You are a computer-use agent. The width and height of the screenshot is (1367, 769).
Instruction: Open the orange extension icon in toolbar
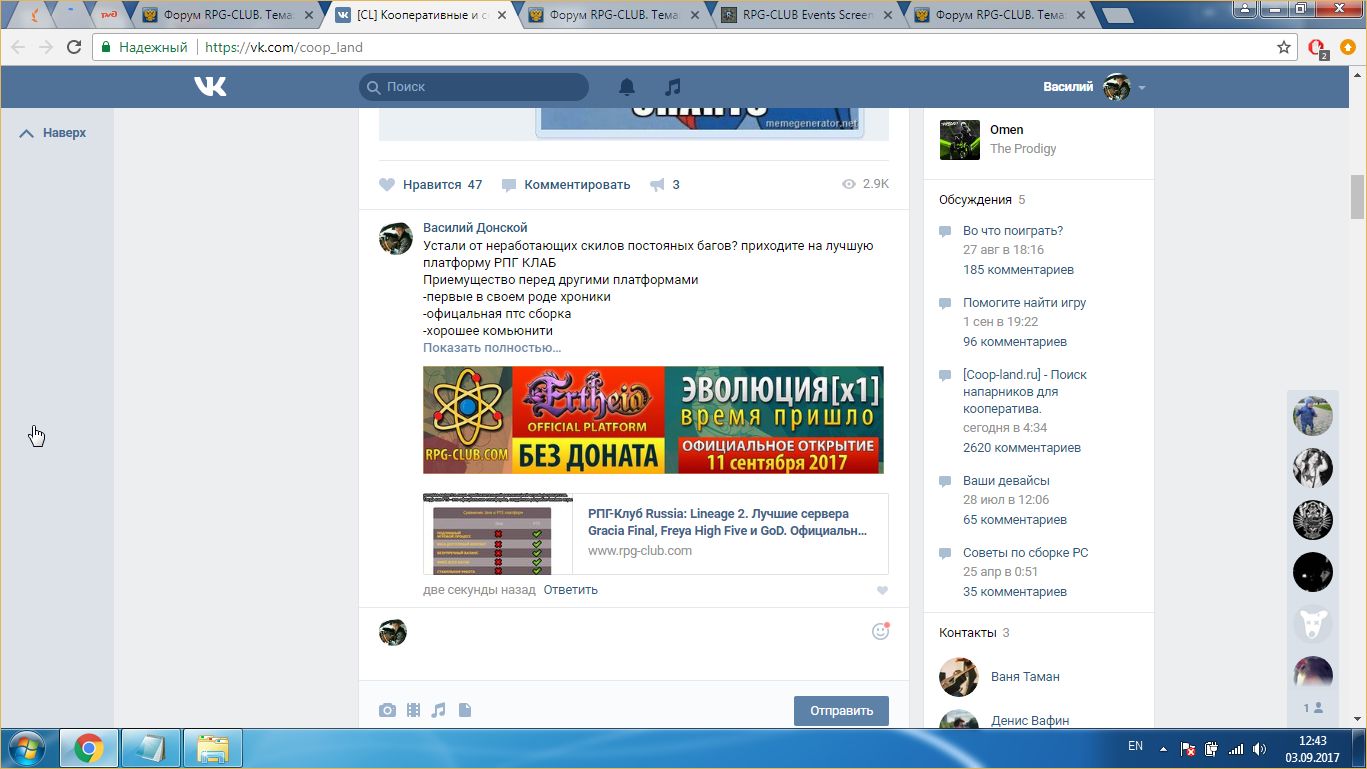[x=1347, y=47]
